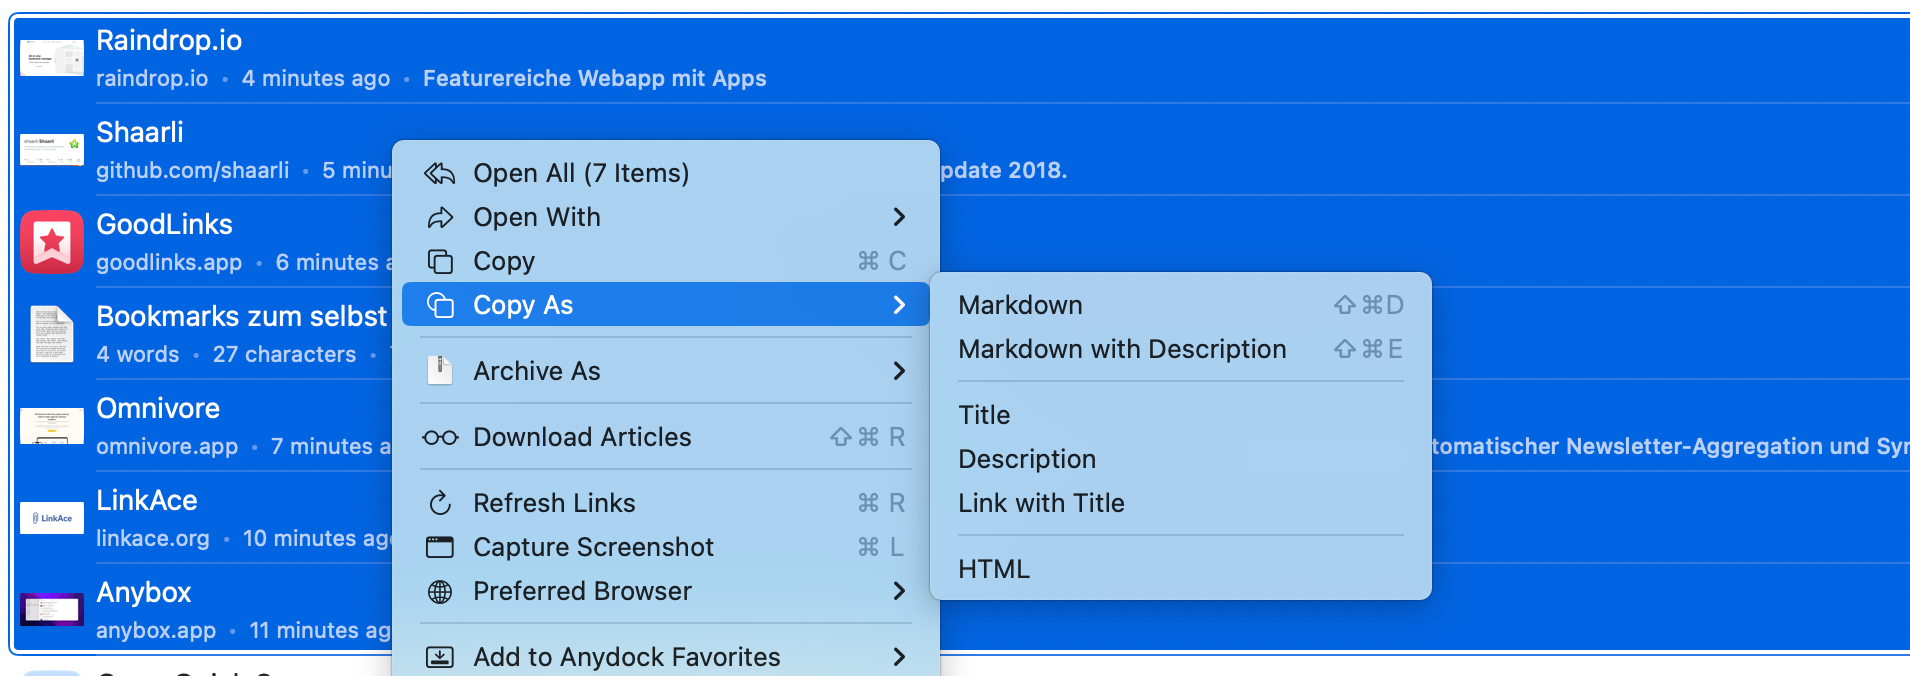Choose HTML in the Copy As submenu
Viewport: 1910px width, 676px height.
(1181, 569)
